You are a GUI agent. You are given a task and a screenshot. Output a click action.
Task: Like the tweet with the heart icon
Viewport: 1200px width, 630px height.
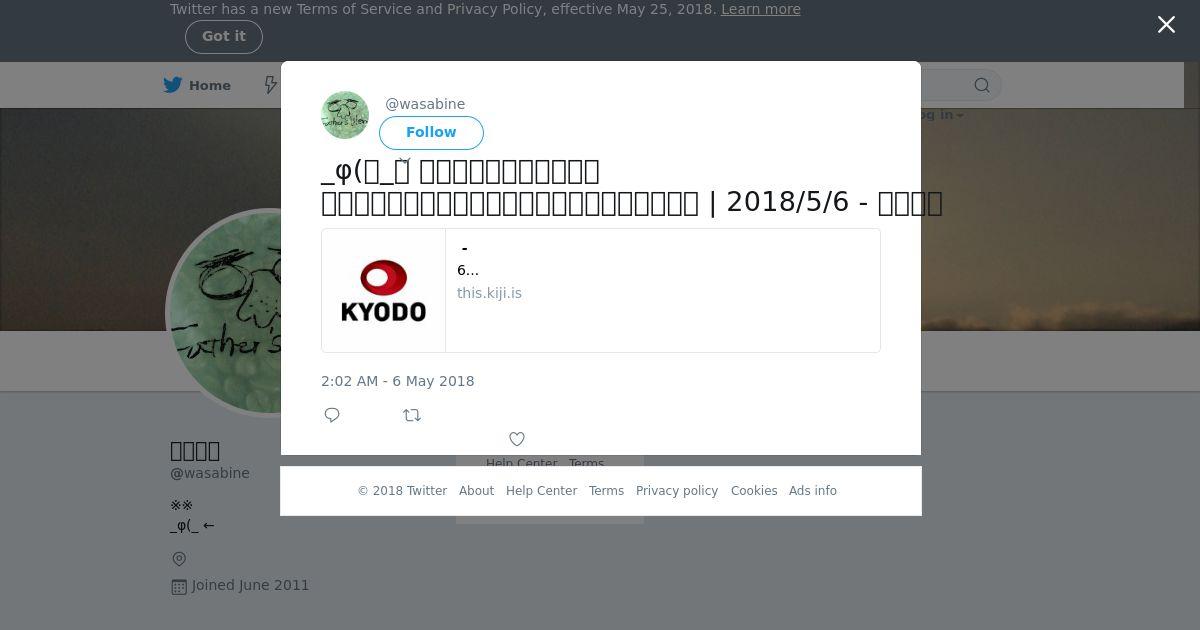pos(517,439)
